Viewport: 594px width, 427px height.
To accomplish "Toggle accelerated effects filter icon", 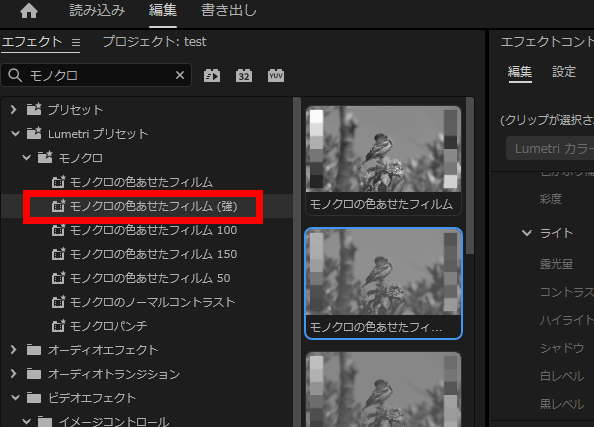I will click(212, 75).
